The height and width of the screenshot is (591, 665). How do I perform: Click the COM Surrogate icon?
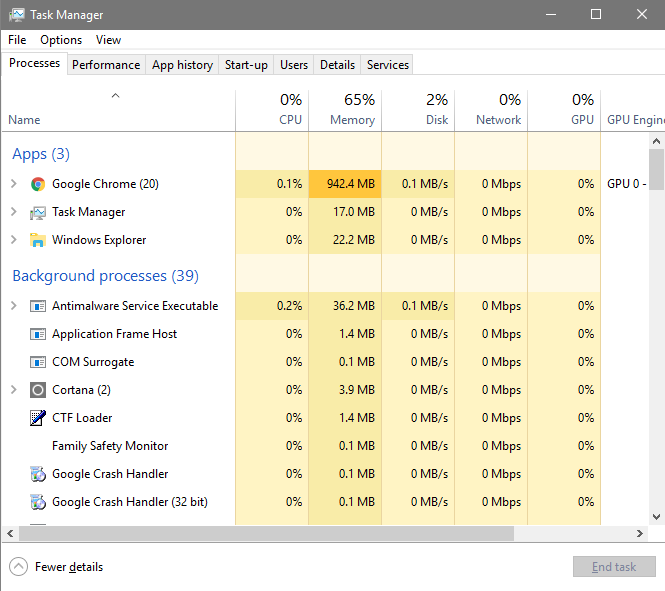[38, 362]
